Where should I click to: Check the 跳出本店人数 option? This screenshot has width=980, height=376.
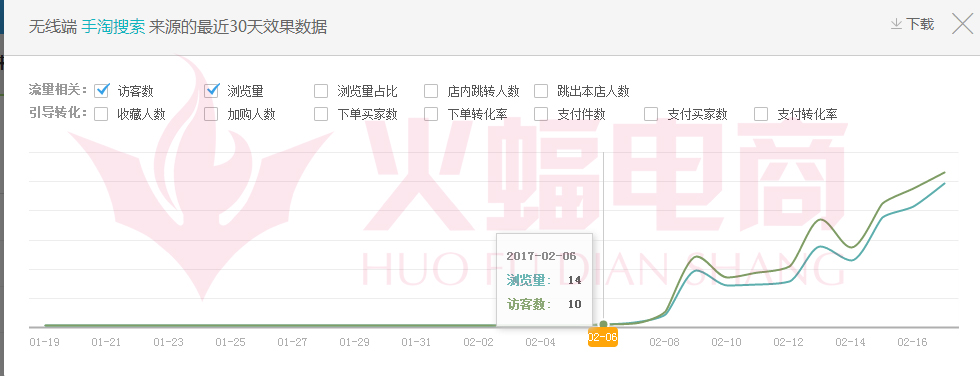541,91
